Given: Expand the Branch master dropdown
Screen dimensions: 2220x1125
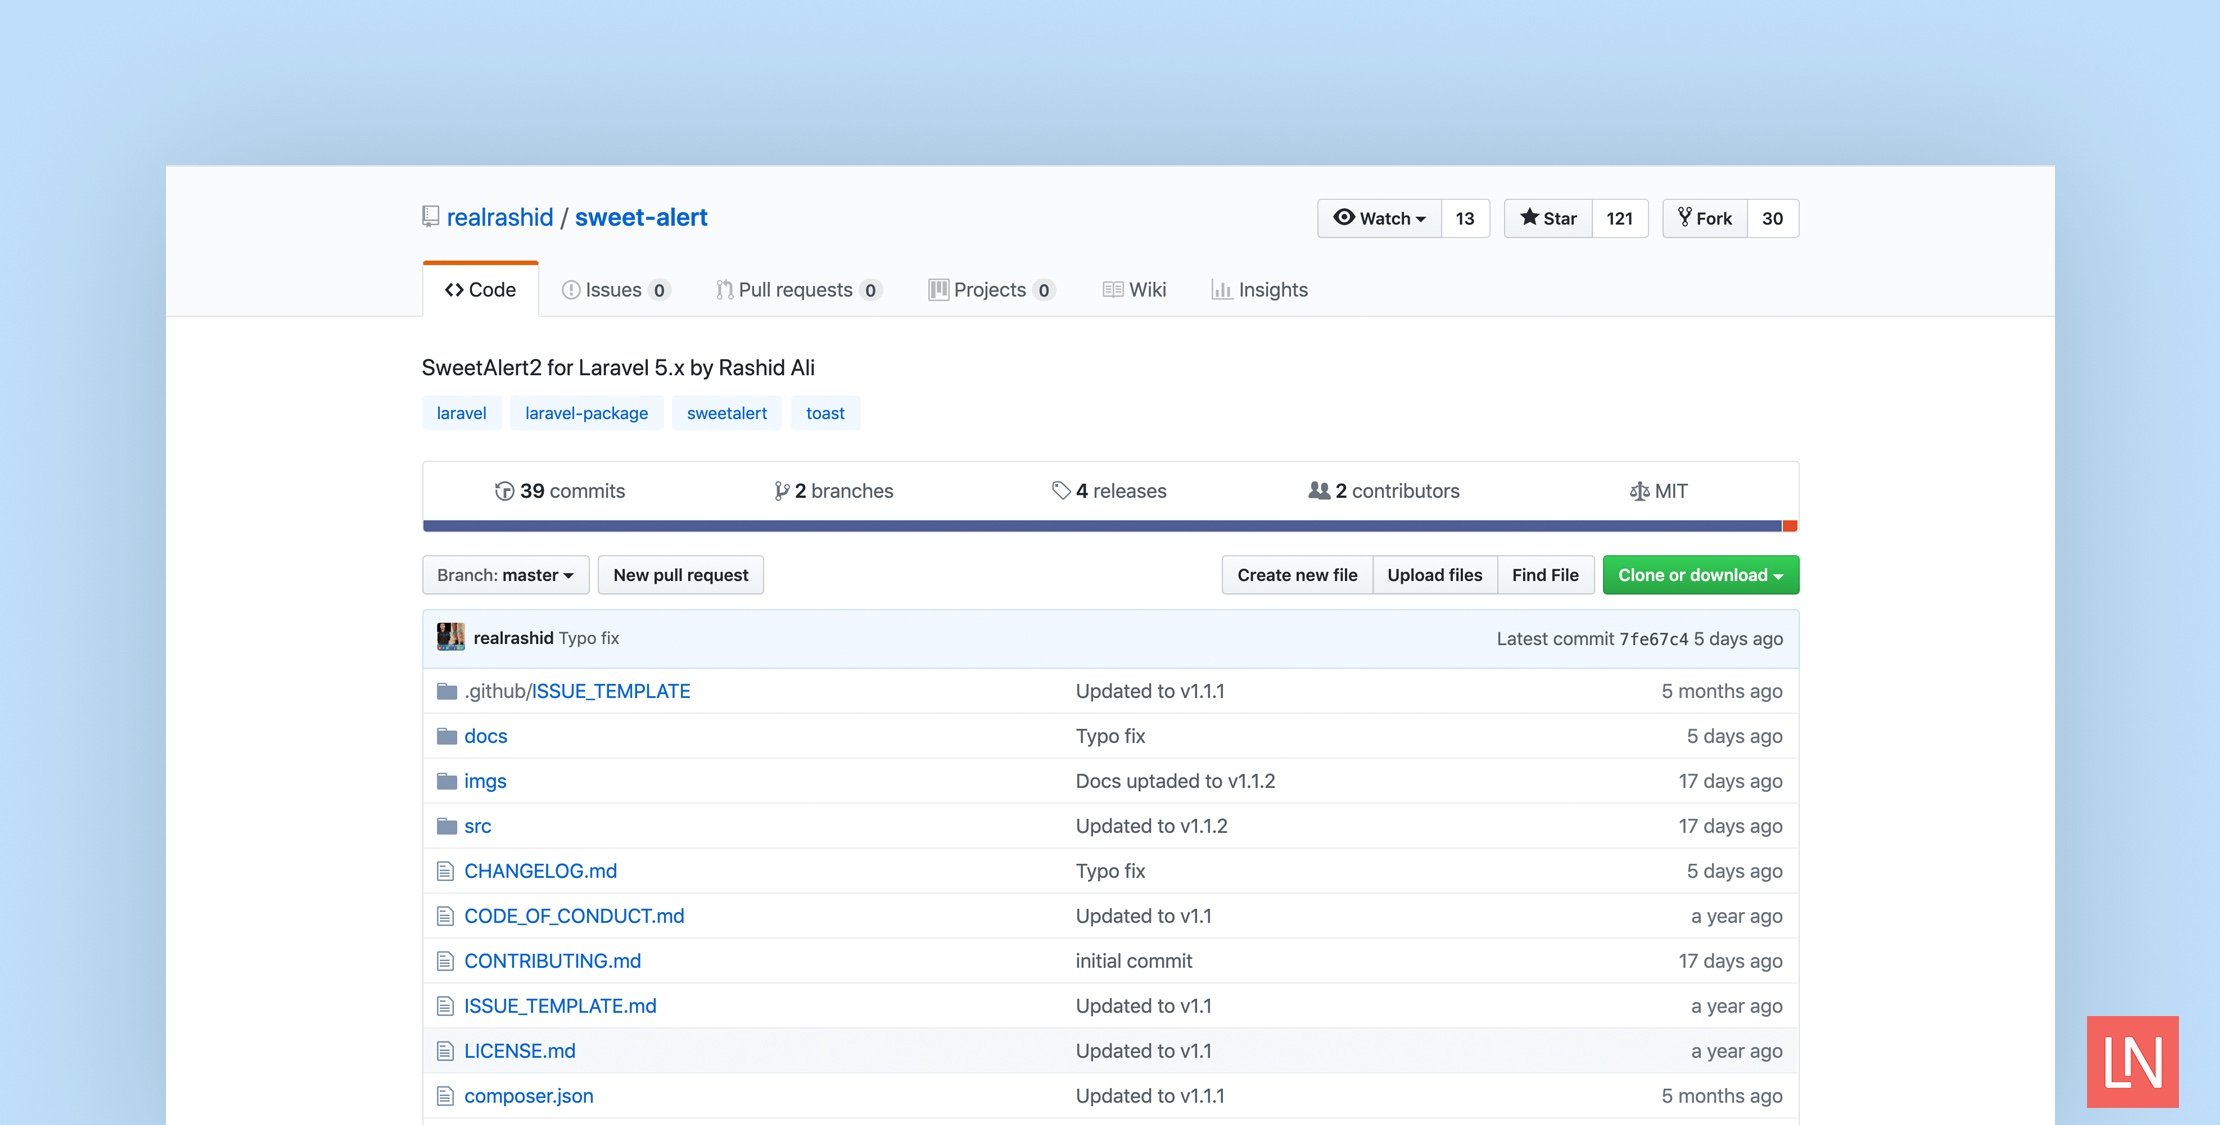Looking at the screenshot, I should pyautogui.click(x=505, y=574).
